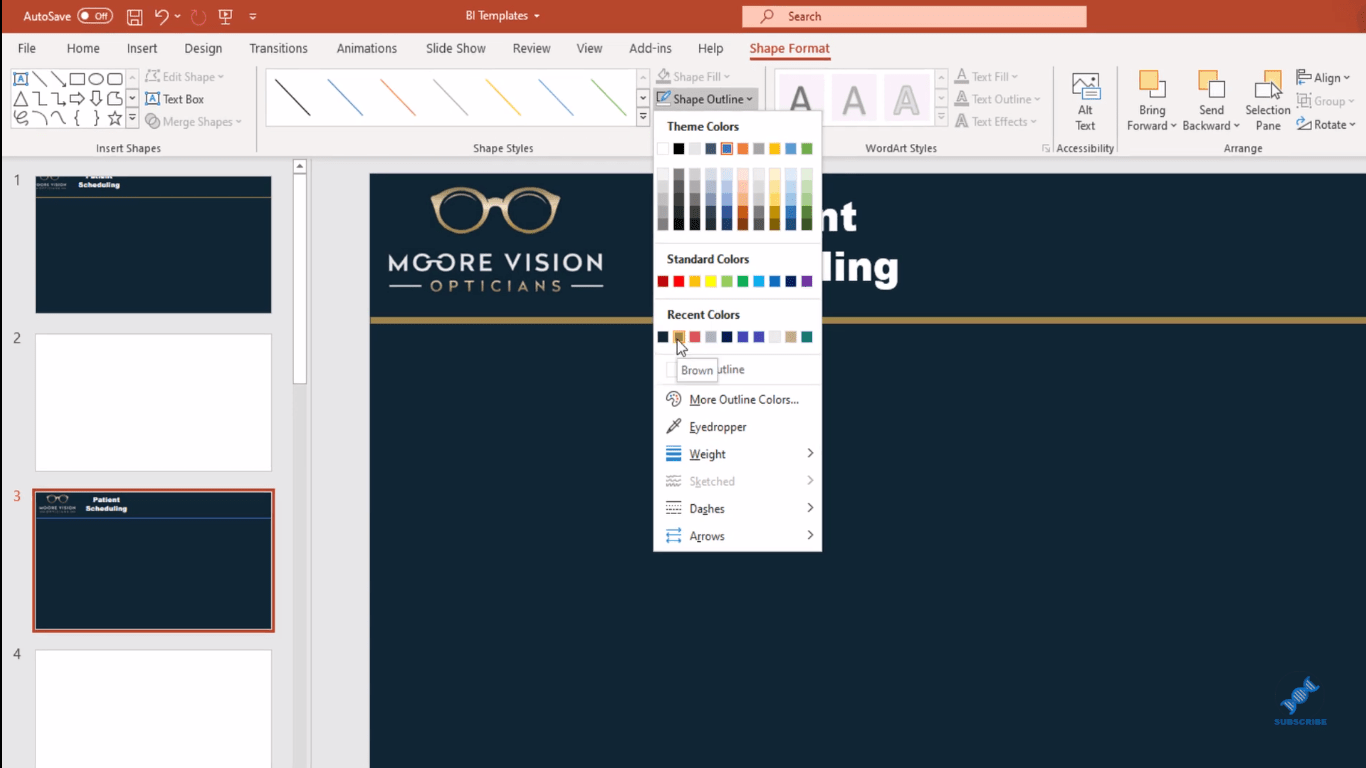Click the Text Box button
This screenshot has width=1366, height=768.
coord(175,99)
